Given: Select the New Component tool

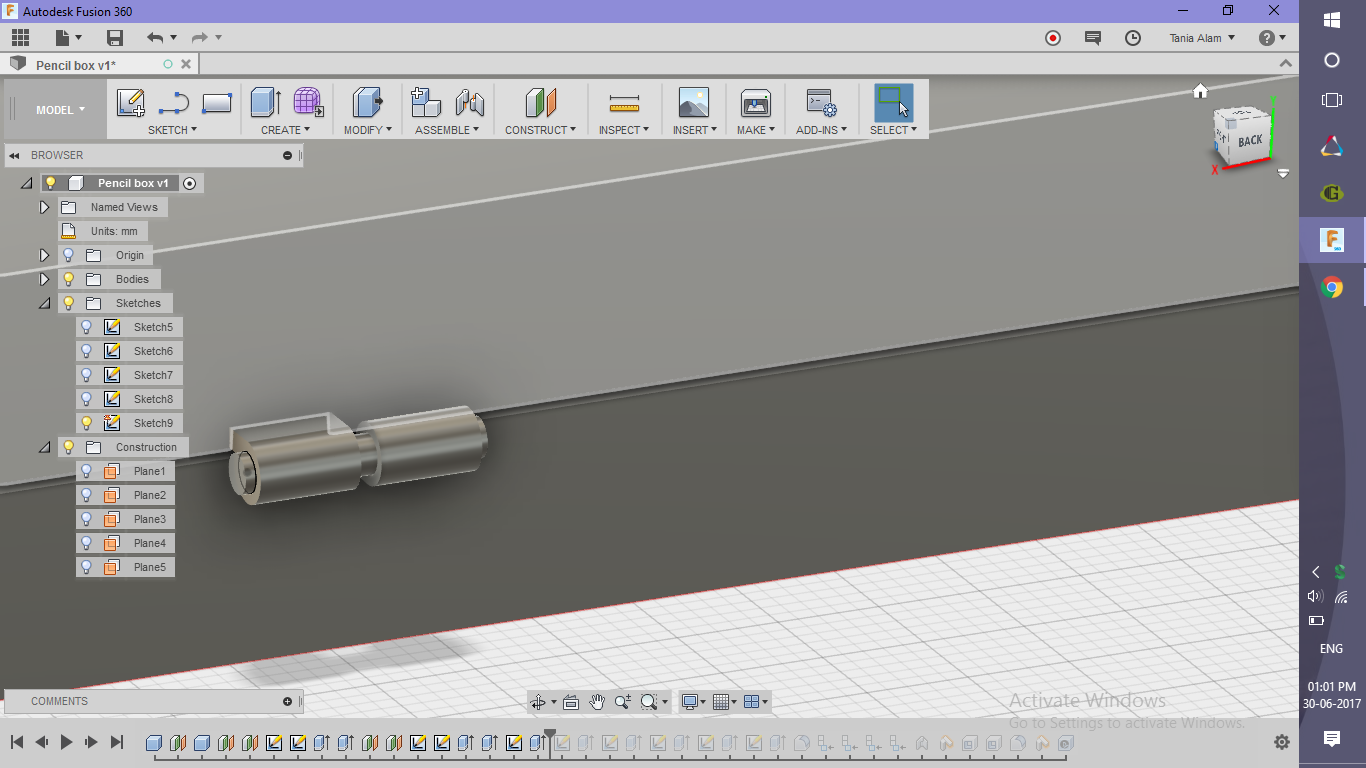Looking at the screenshot, I should point(426,103).
